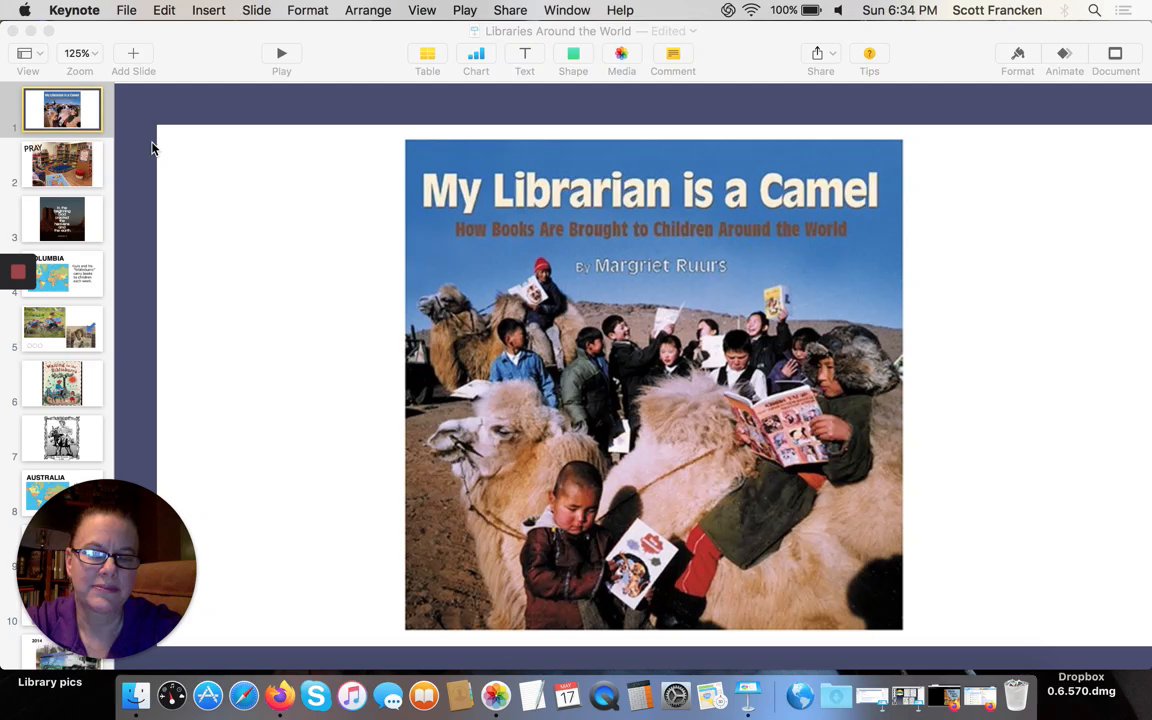The image size is (1152, 720).
Task: Insert a Table from the toolbar
Action: (x=427, y=54)
